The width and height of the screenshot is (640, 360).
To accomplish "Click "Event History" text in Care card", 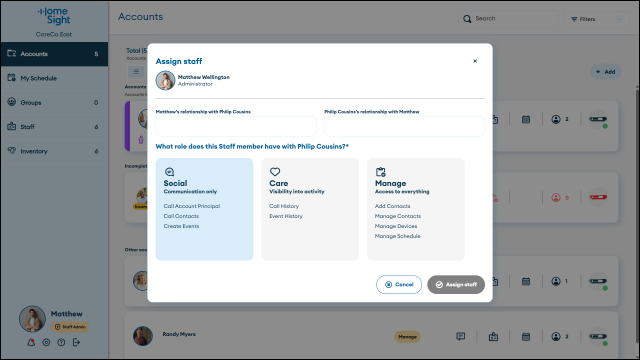I will coord(286,216).
